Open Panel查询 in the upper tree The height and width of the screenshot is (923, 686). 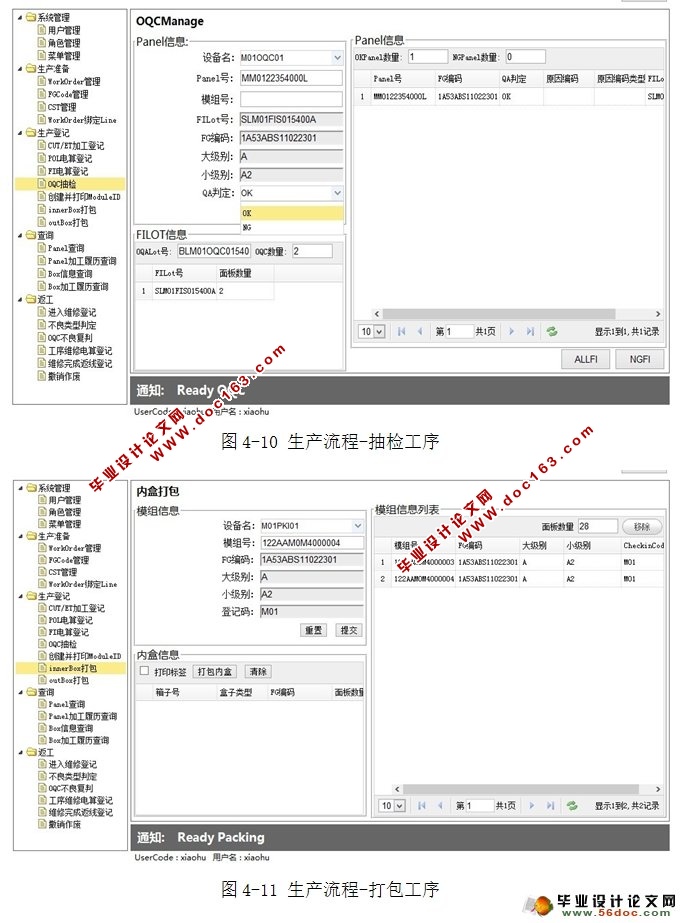66,248
